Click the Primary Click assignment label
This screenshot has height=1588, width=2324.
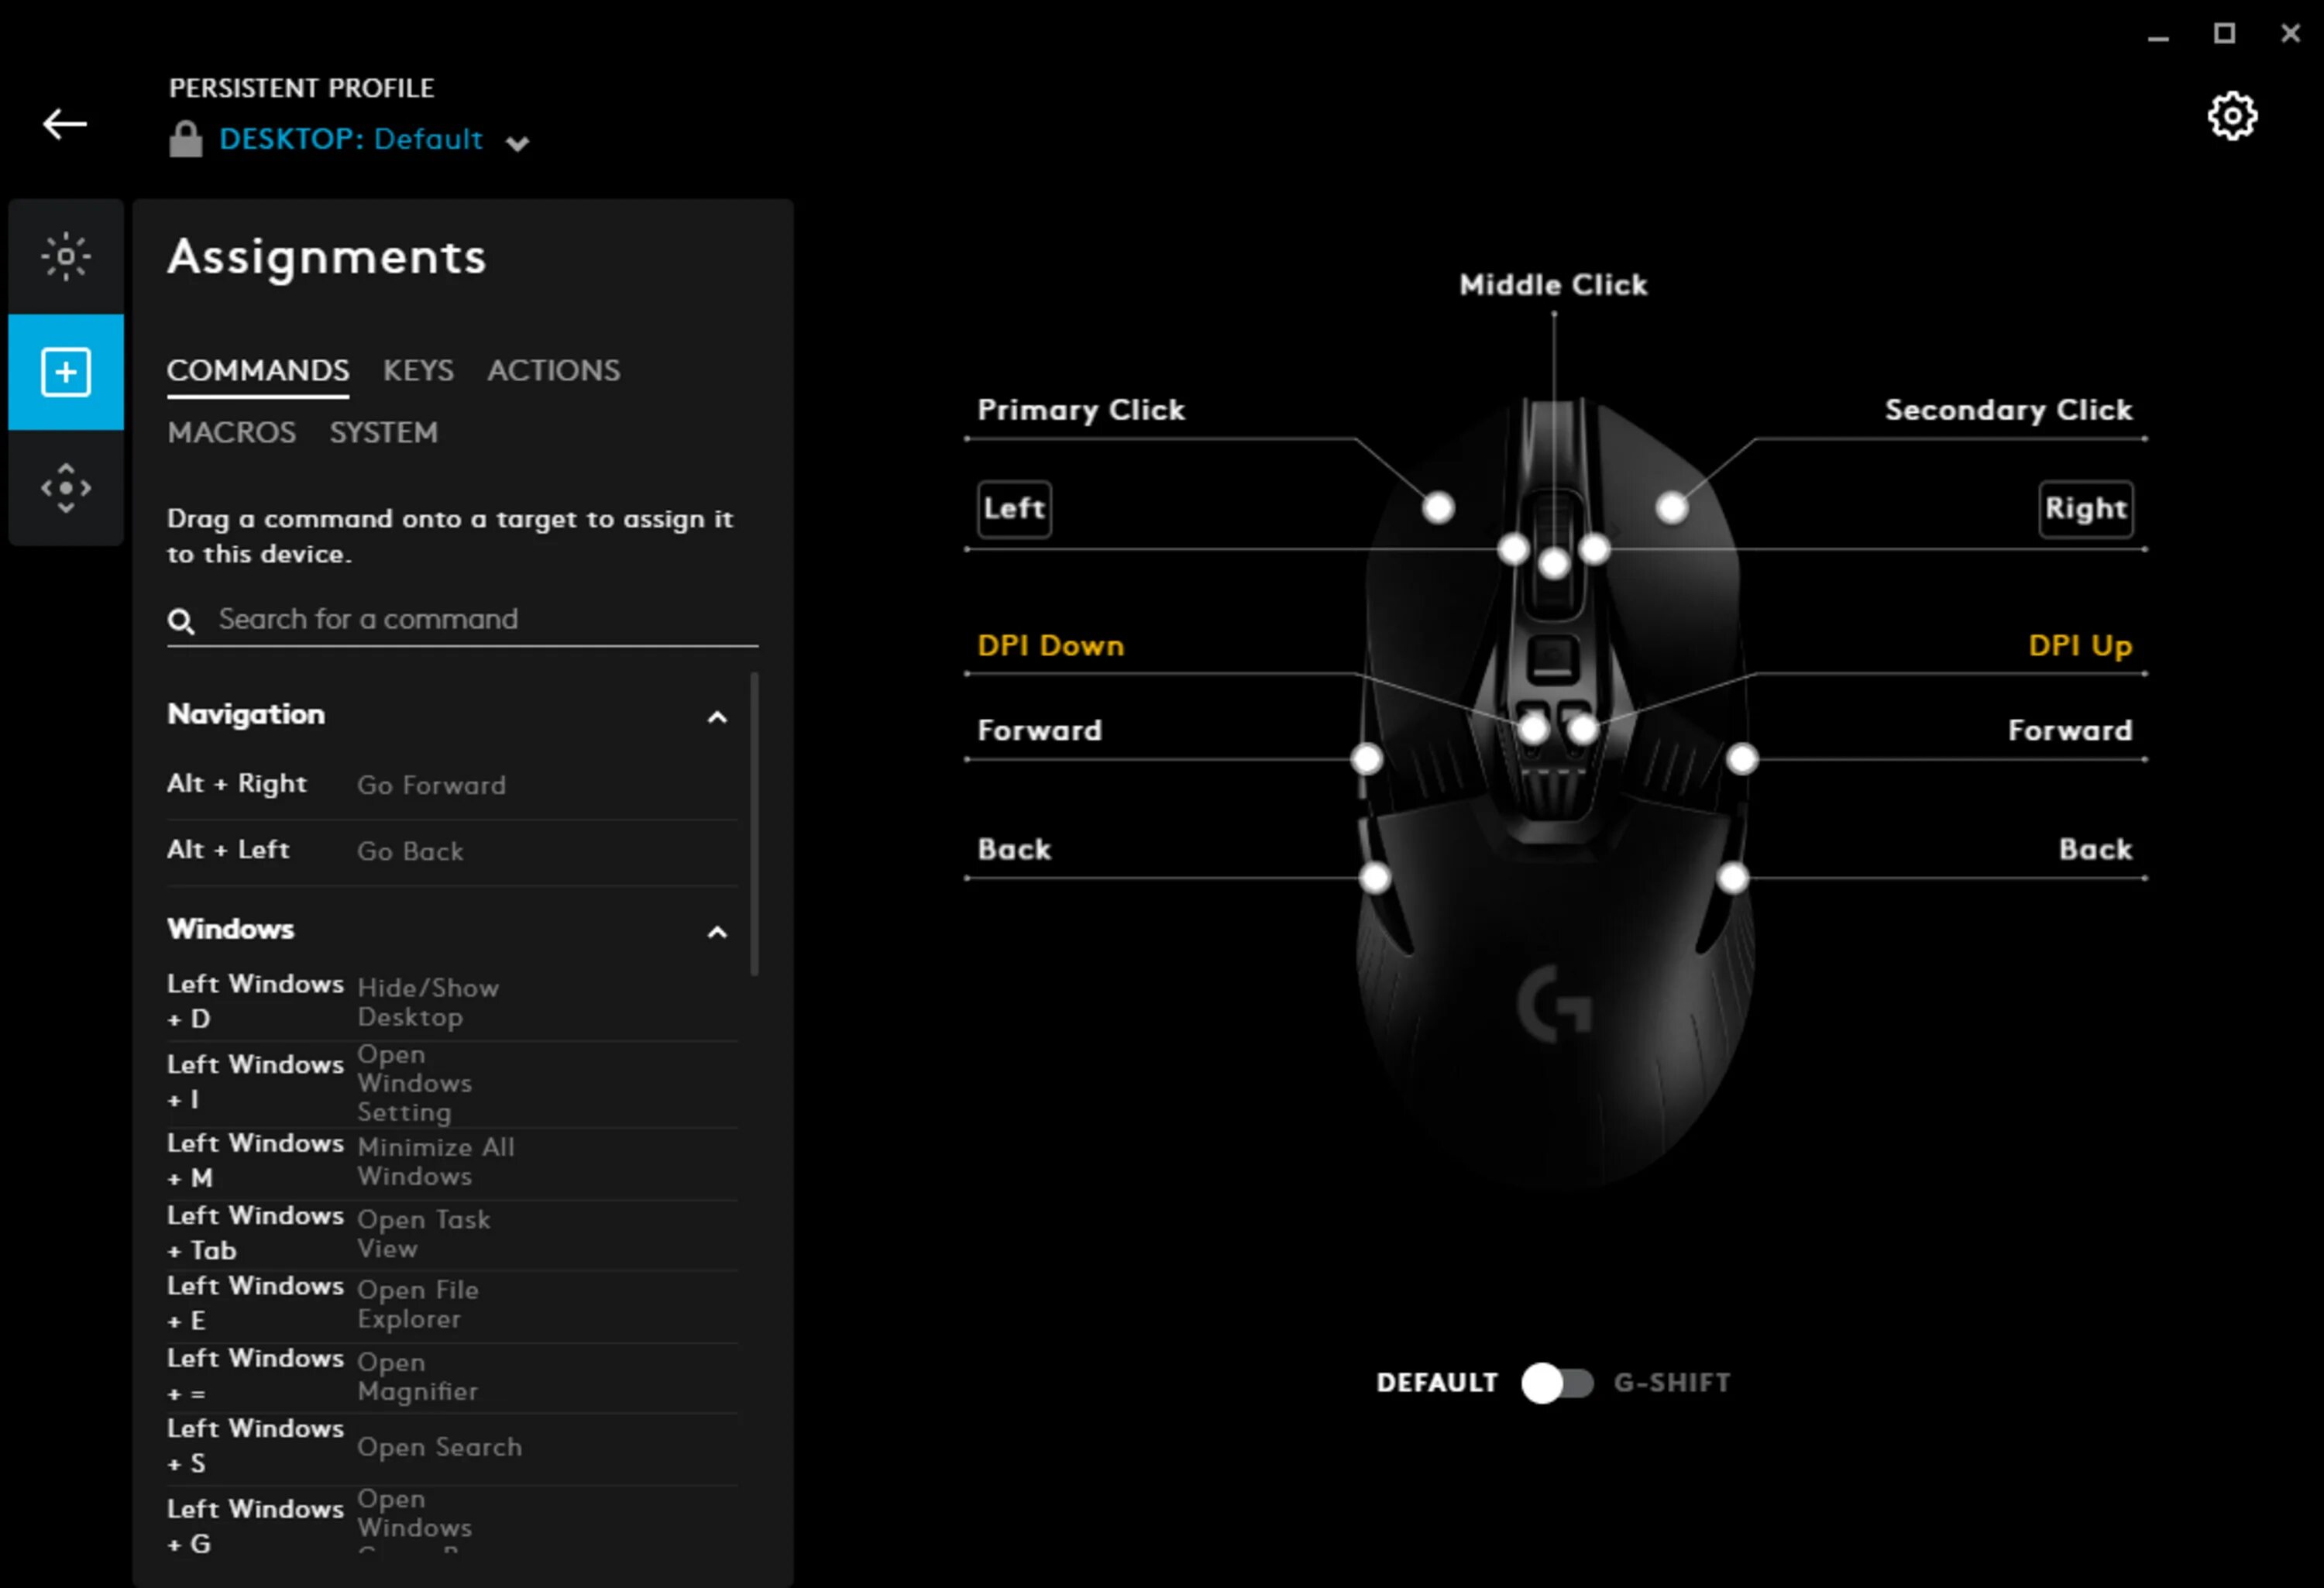pos(1080,410)
